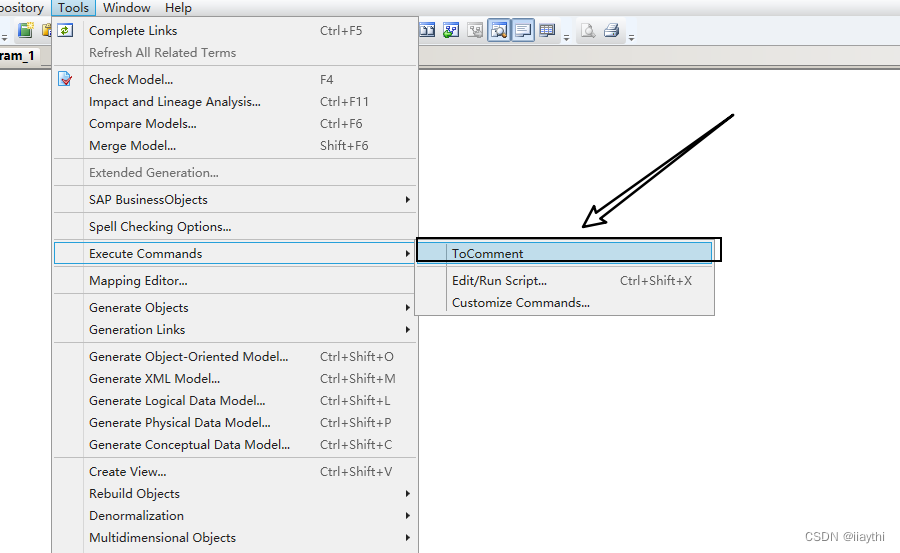Select ToComment from Execute Commands submenu
Image resolution: width=900 pixels, height=553 pixels.
coord(487,253)
